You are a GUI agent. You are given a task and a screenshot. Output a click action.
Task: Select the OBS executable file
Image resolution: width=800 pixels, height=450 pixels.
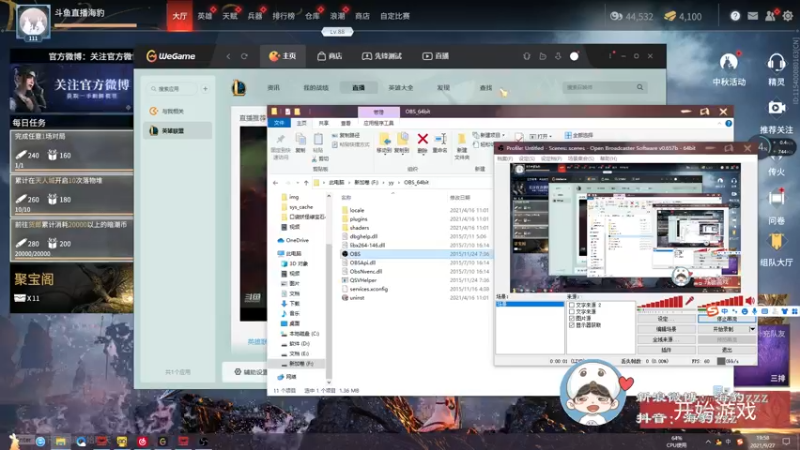point(415,254)
